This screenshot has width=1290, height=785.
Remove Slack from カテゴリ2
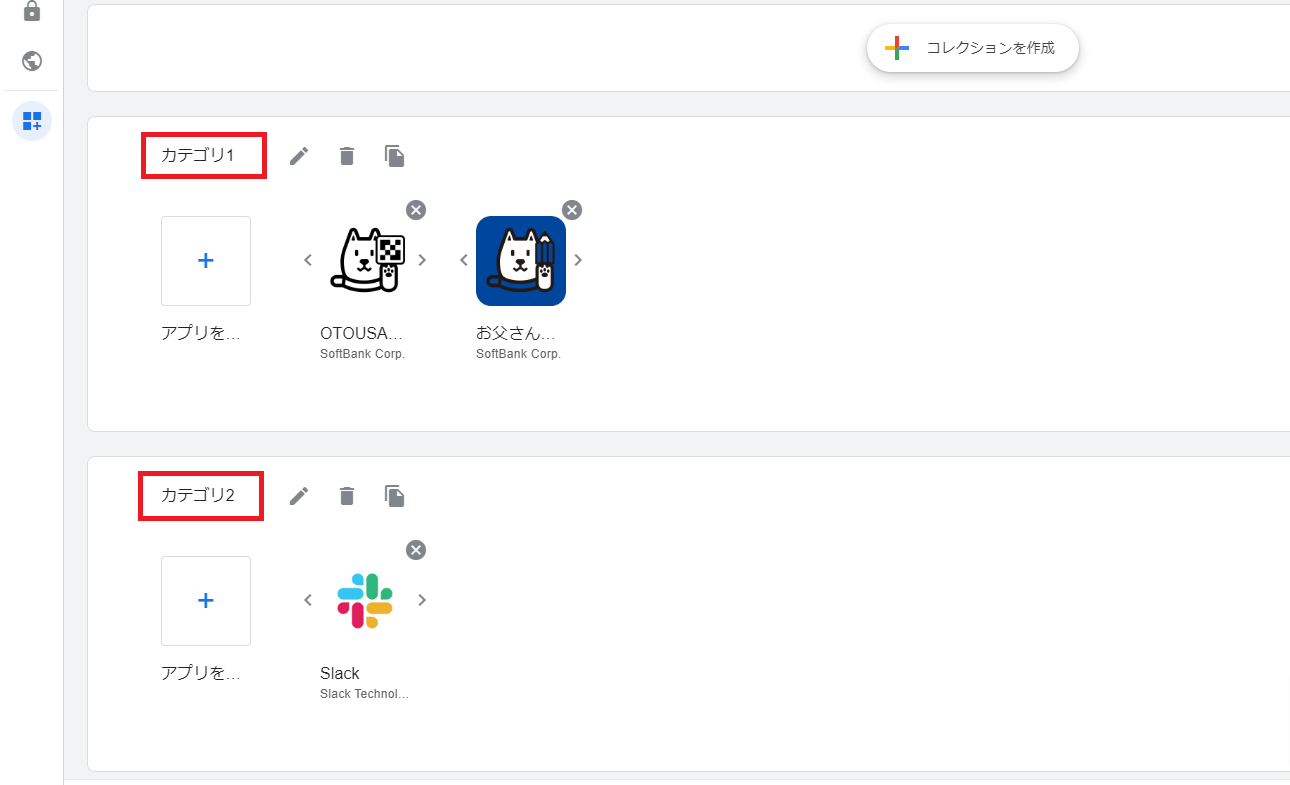pyautogui.click(x=416, y=550)
